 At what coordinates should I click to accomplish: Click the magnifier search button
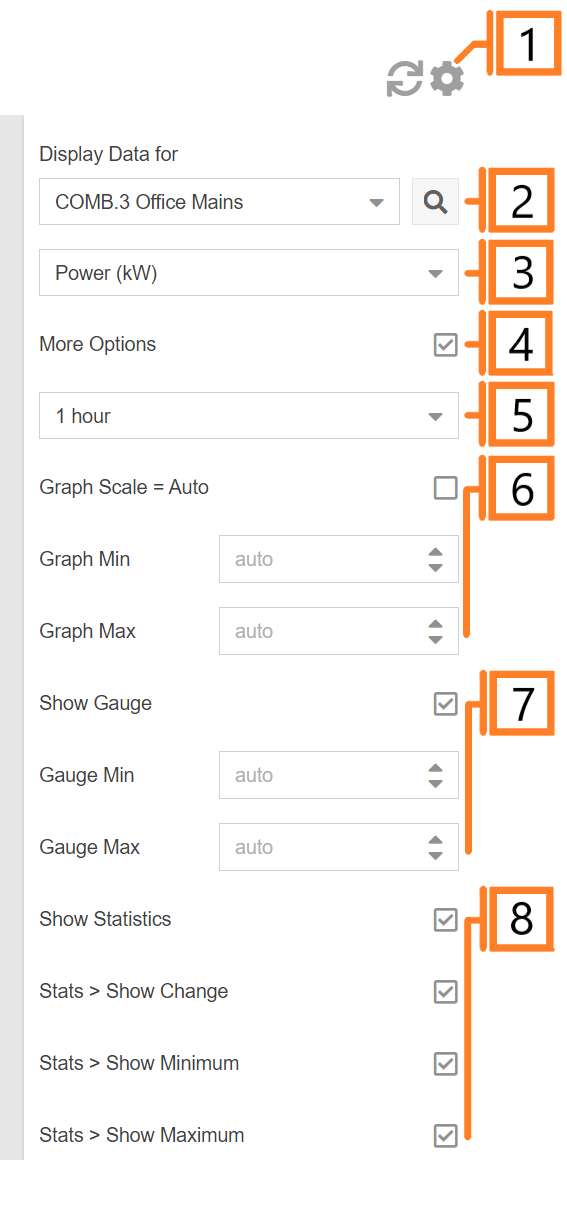(435, 202)
